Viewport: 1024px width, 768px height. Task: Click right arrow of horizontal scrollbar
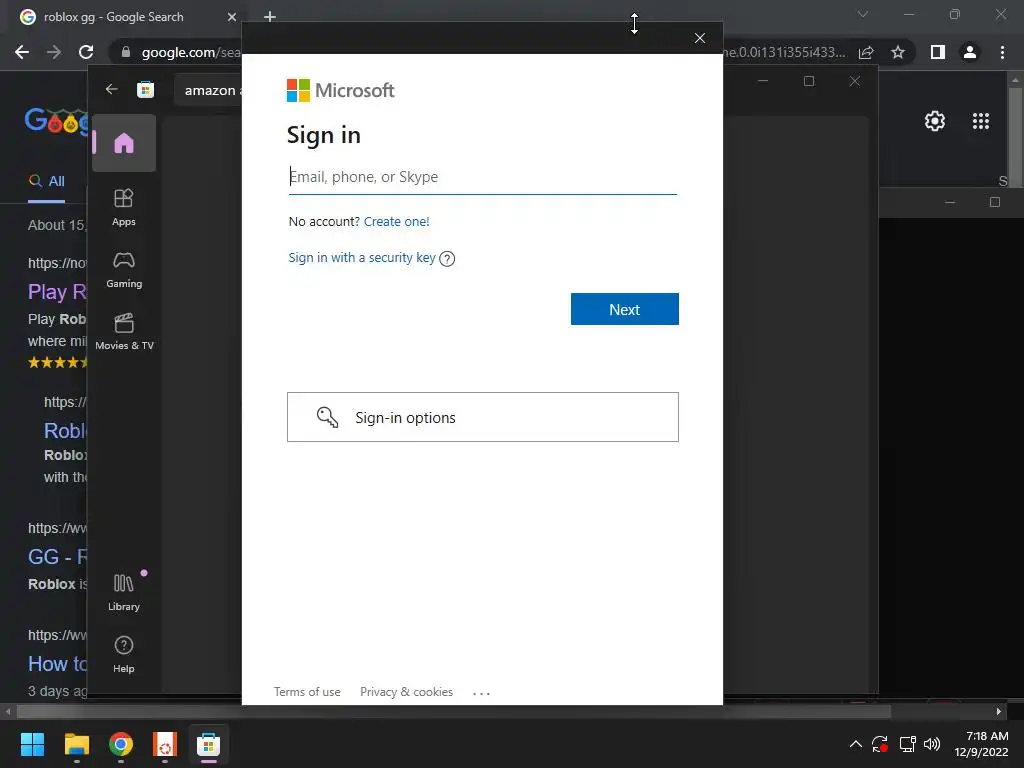(x=999, y=711)
